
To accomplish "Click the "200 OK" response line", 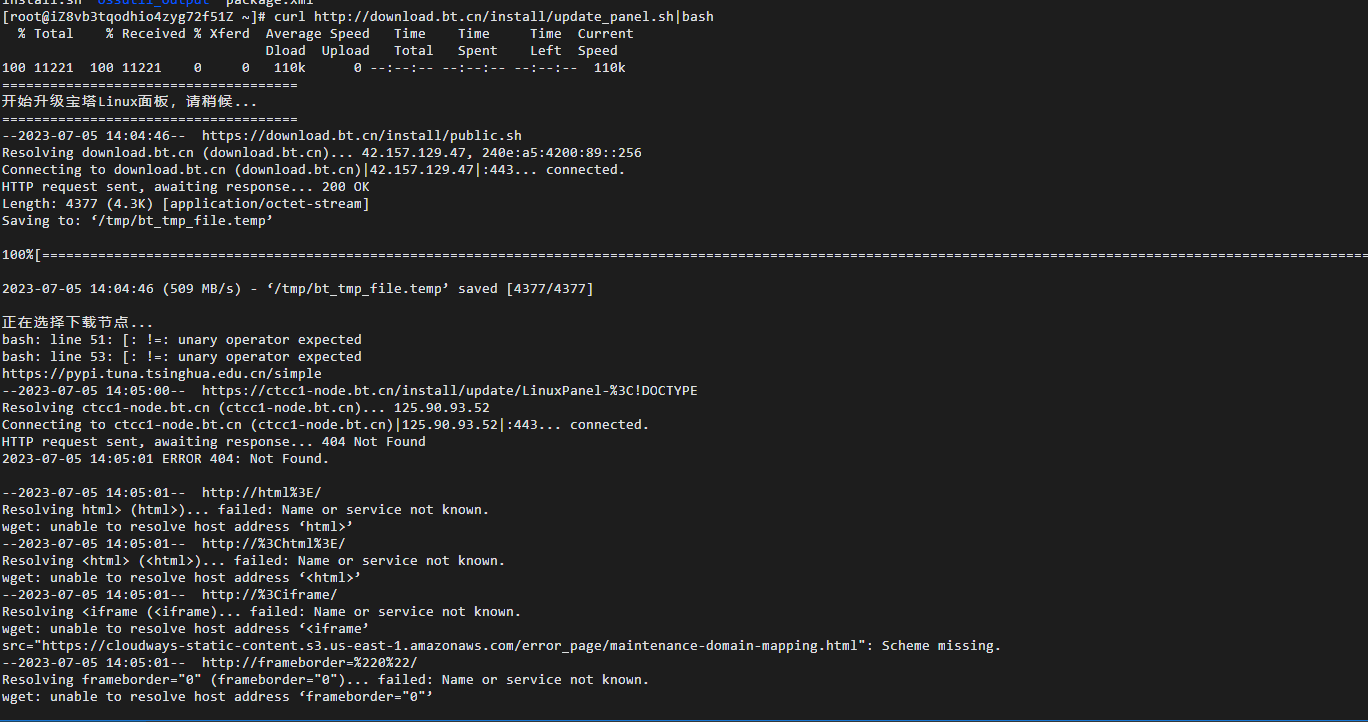I will (x=185, y=187).
